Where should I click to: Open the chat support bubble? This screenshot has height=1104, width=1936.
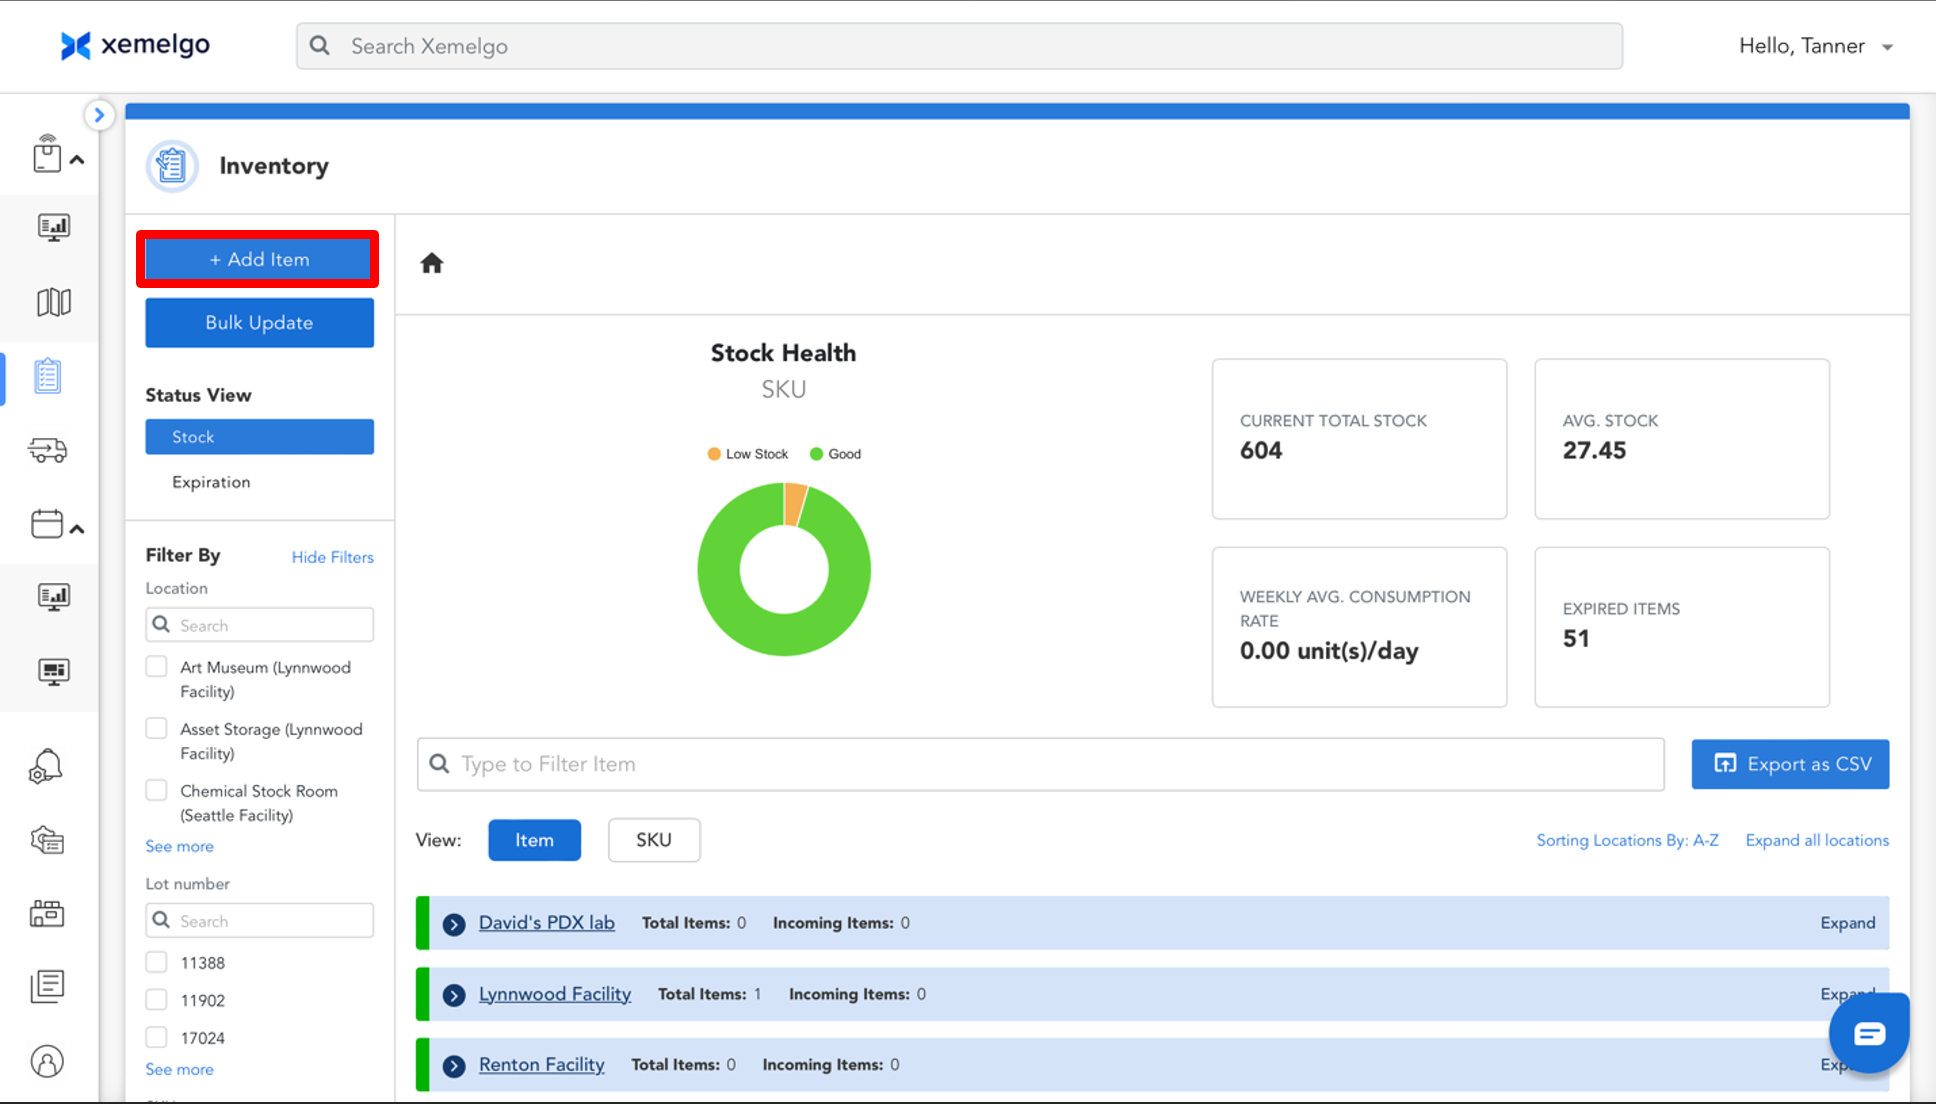(x=1868, y=1033)
